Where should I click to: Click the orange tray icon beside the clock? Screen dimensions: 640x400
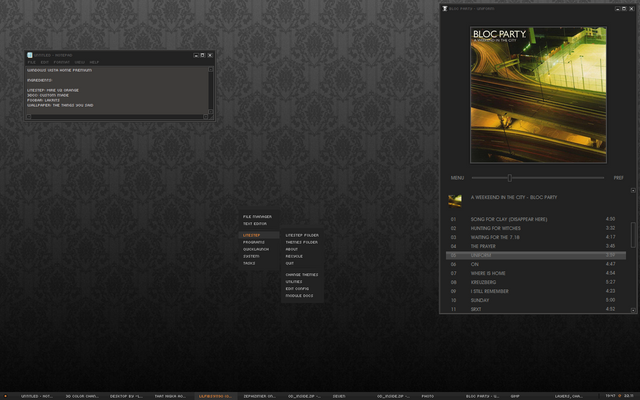click(620, 396)
